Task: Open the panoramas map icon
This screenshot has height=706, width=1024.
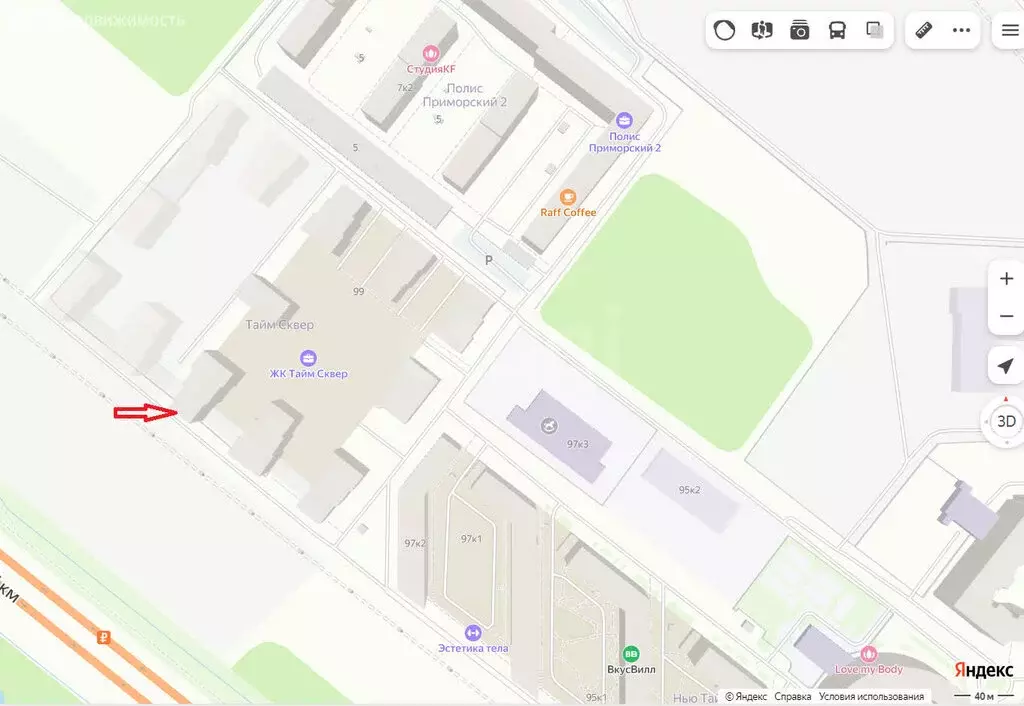Action: (762, 30)
